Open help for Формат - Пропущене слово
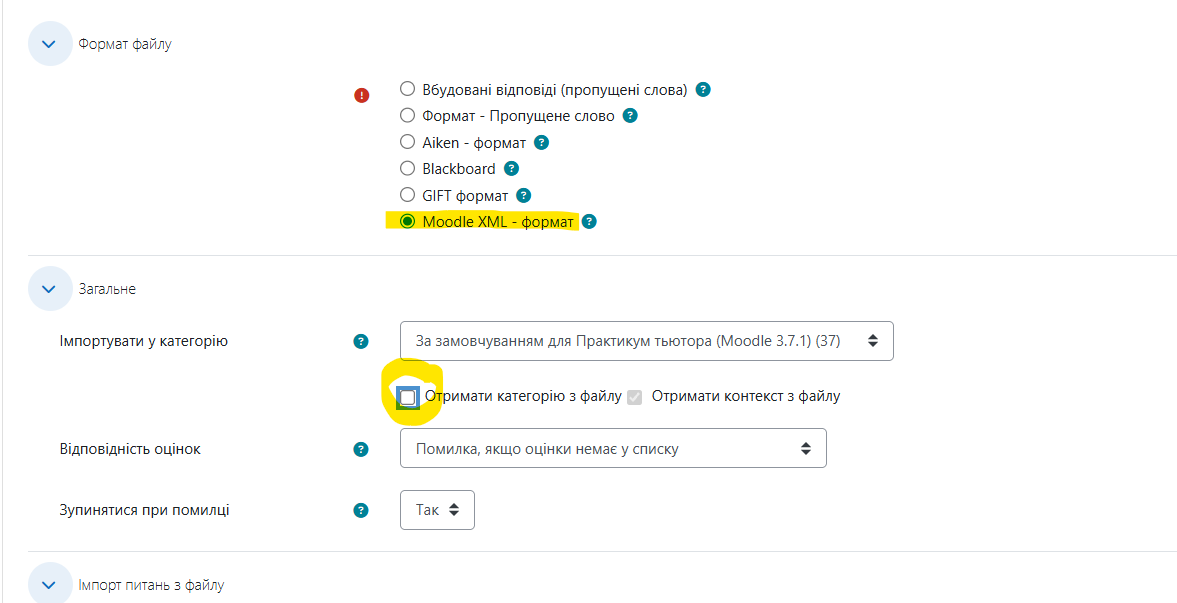Viewport: 1177px width, 603px height. [x=630, y=116]
